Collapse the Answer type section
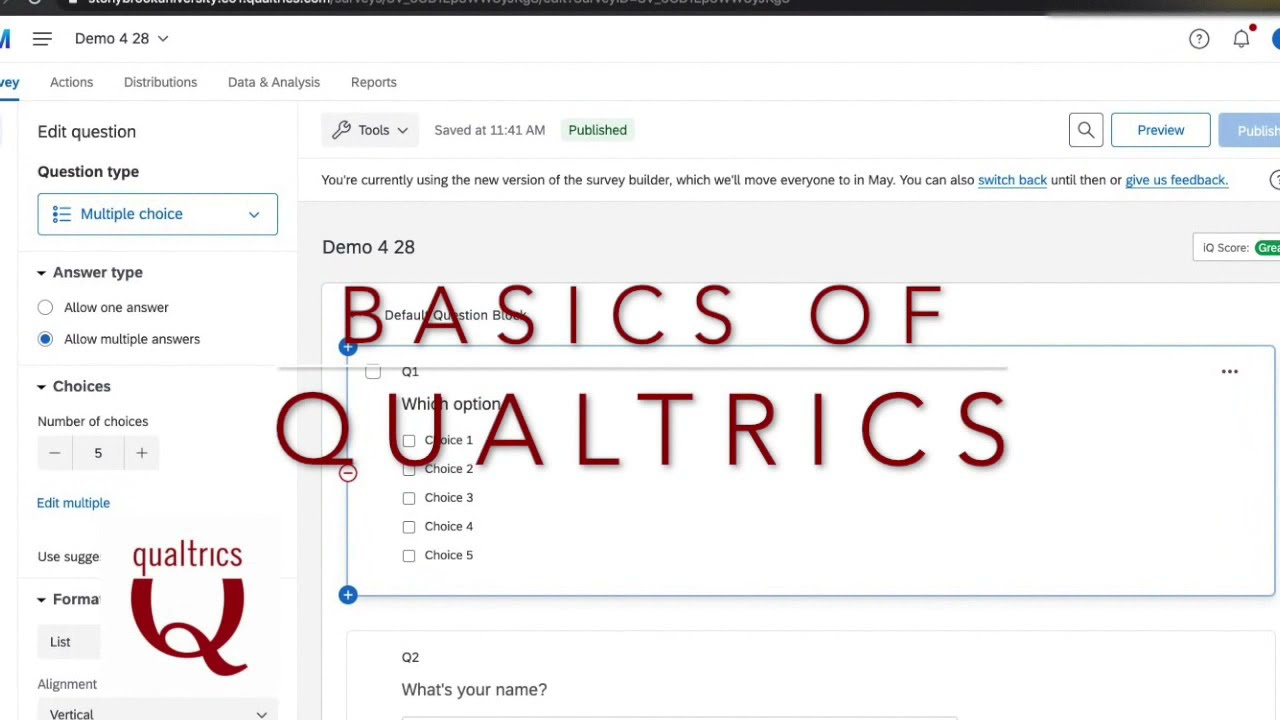 tap(90, 273)
